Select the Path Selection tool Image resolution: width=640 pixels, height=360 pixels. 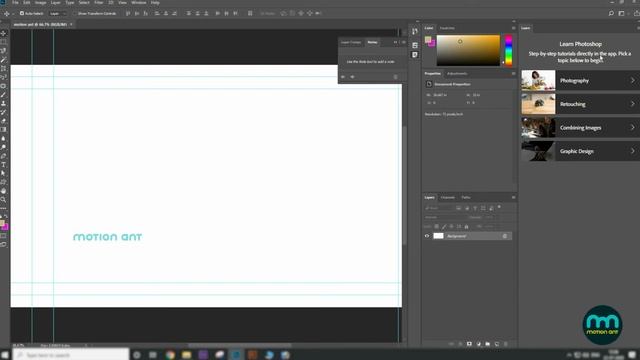point(4,173)
